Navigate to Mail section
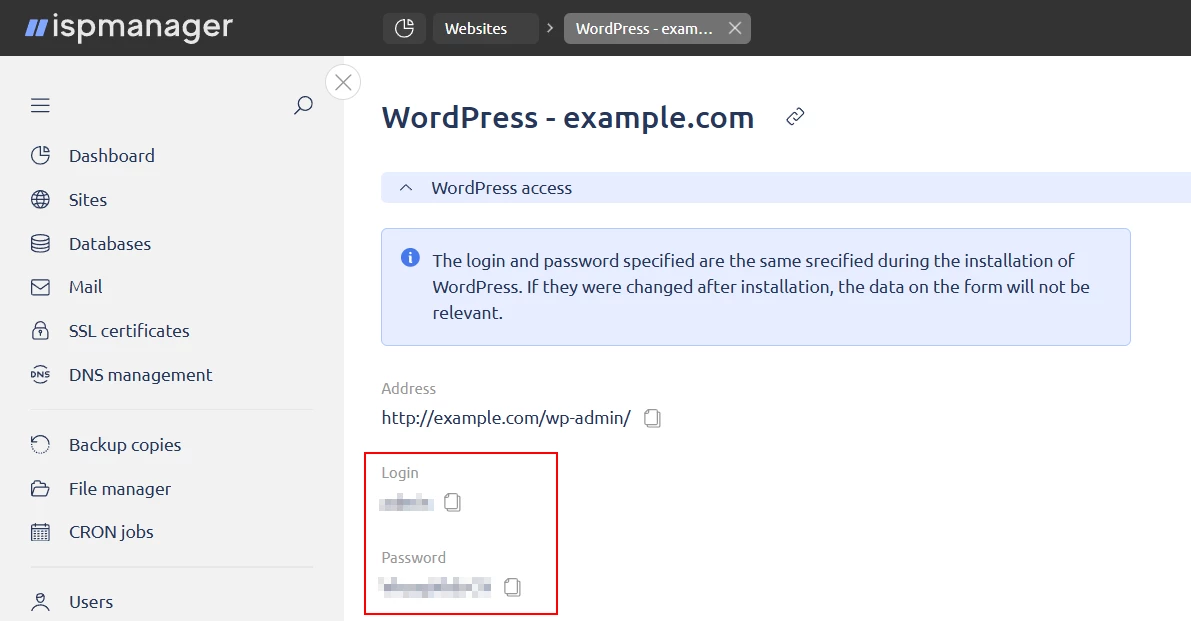The image size is (1191, 621). (85, 287)
